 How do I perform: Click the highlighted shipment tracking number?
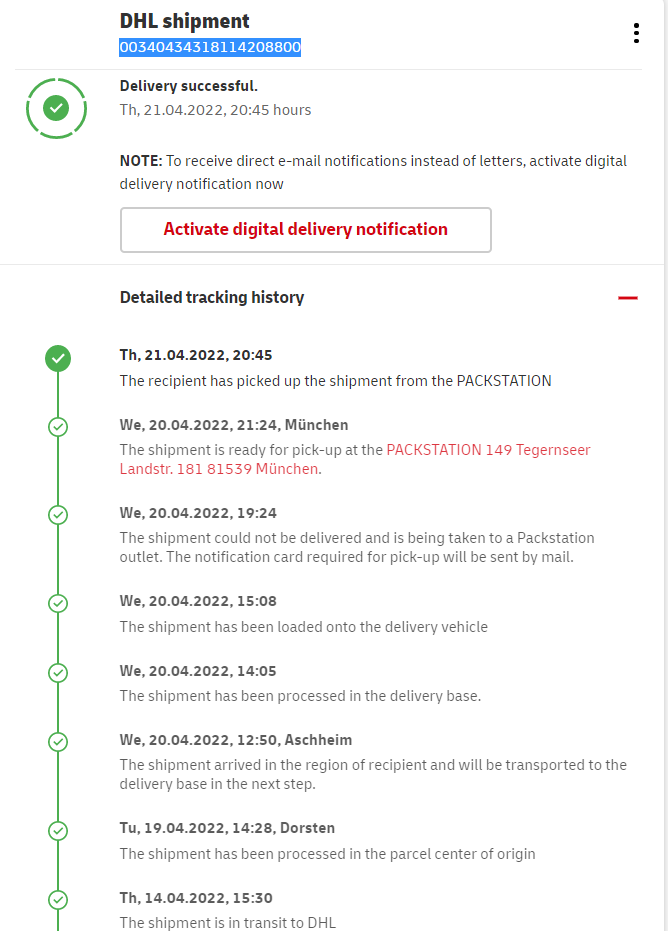210,47
